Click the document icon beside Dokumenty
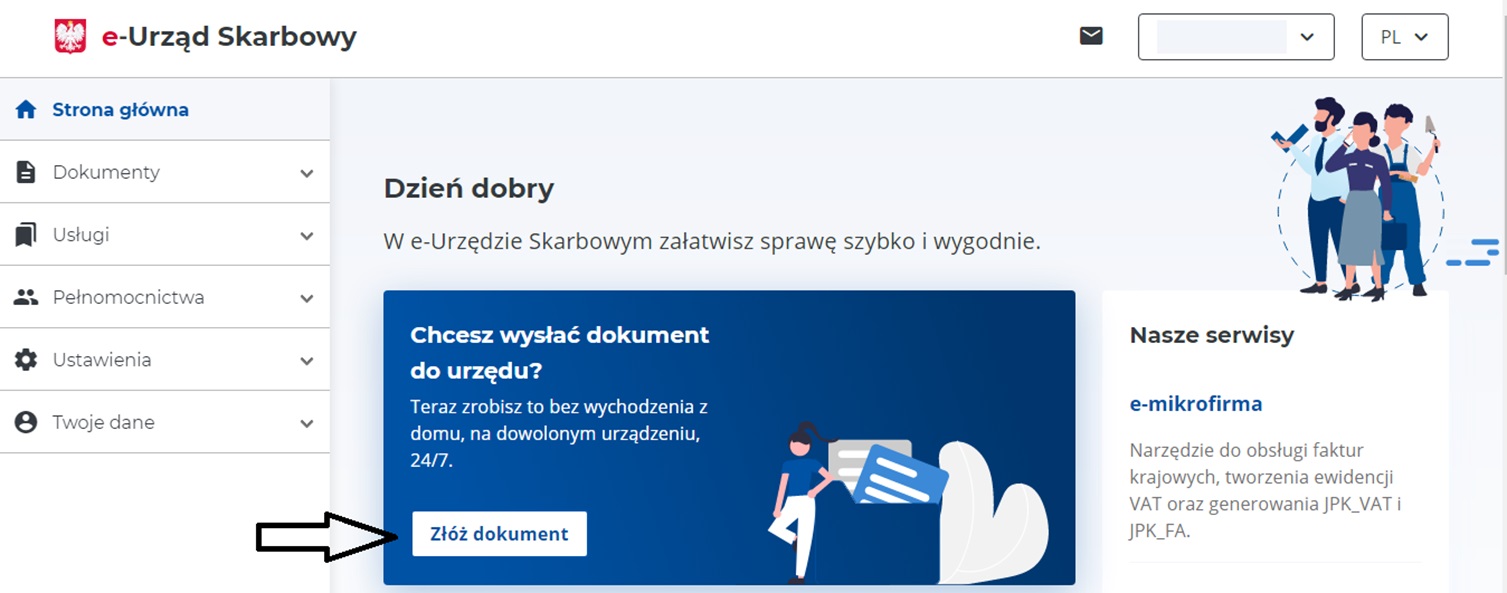 (26, 172)
